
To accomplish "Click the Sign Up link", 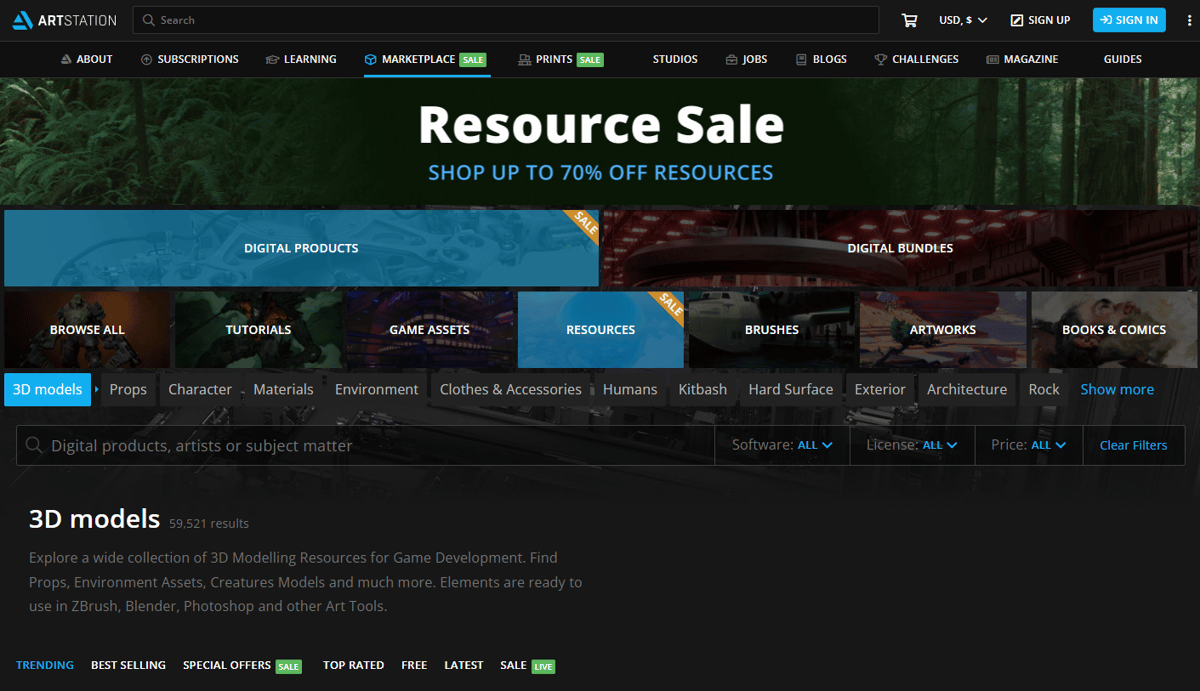I will pyautogui.click(x=1040, y=20).
